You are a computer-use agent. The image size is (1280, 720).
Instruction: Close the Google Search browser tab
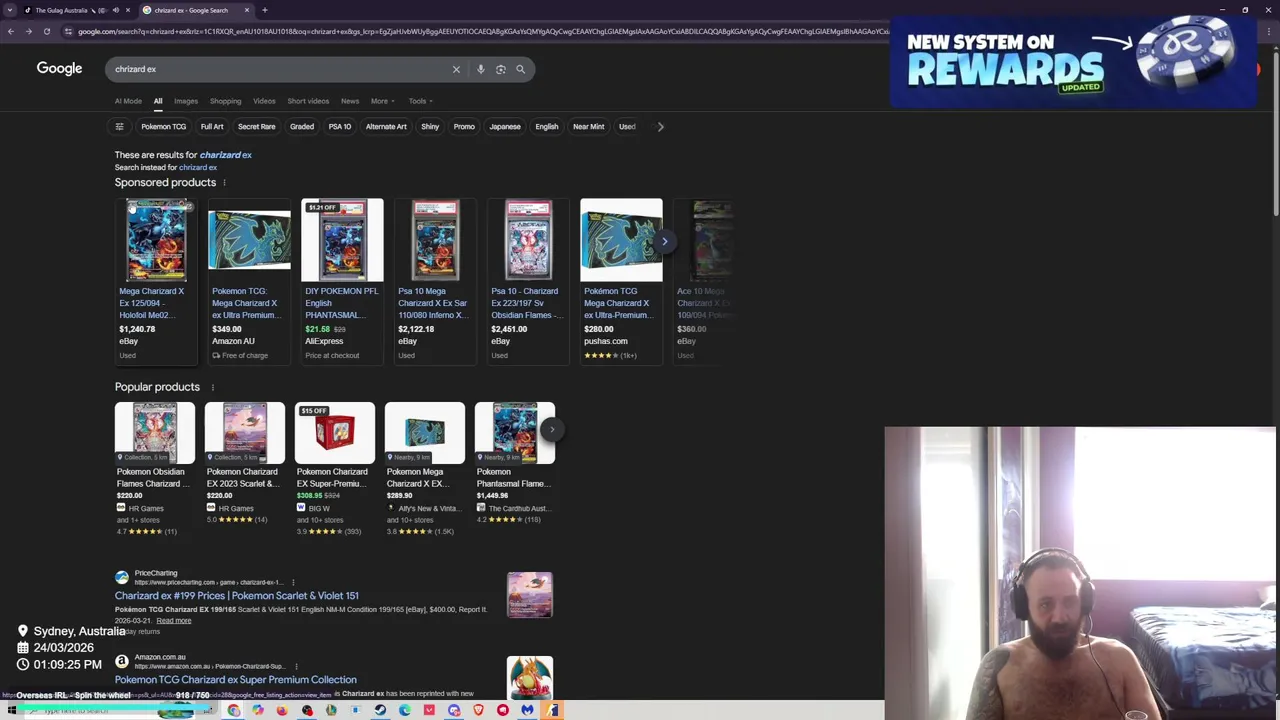(247, 10)
